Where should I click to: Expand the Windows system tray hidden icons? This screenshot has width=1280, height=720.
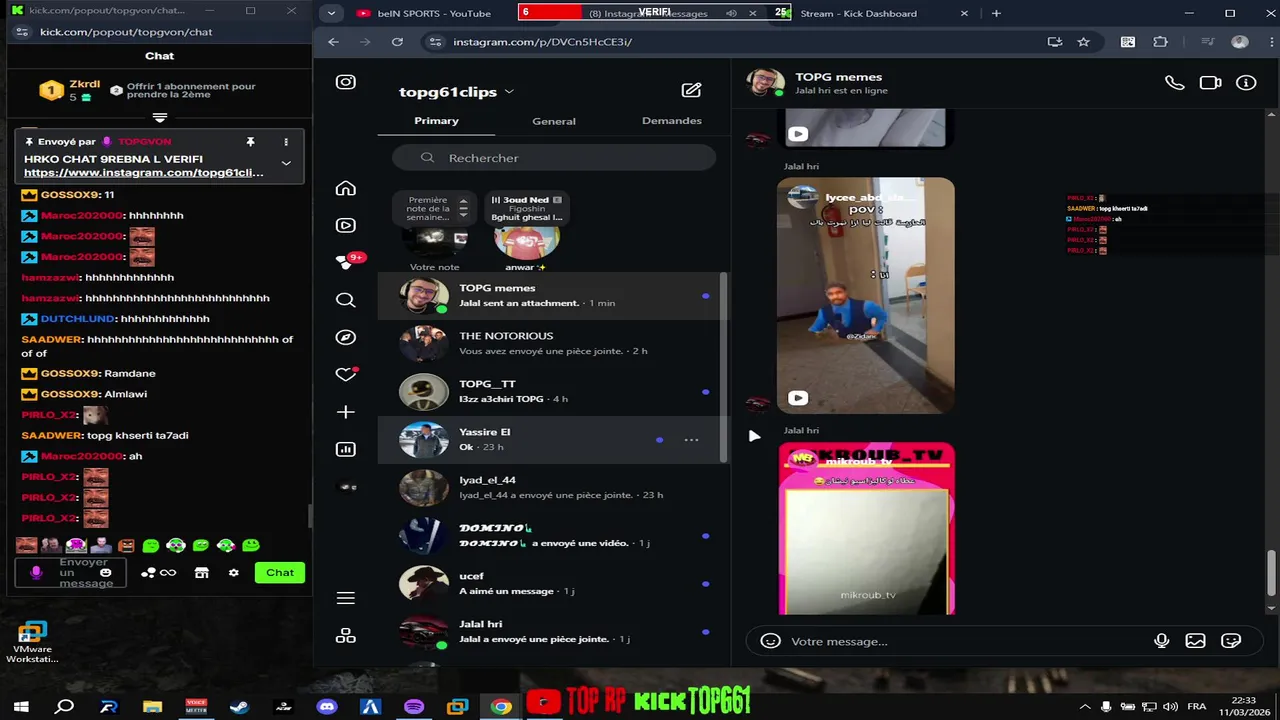pos(1087,706)
